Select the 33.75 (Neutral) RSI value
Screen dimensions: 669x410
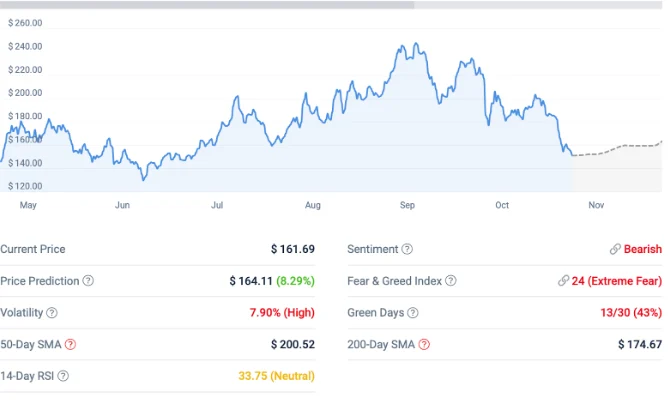coord(276,376)
